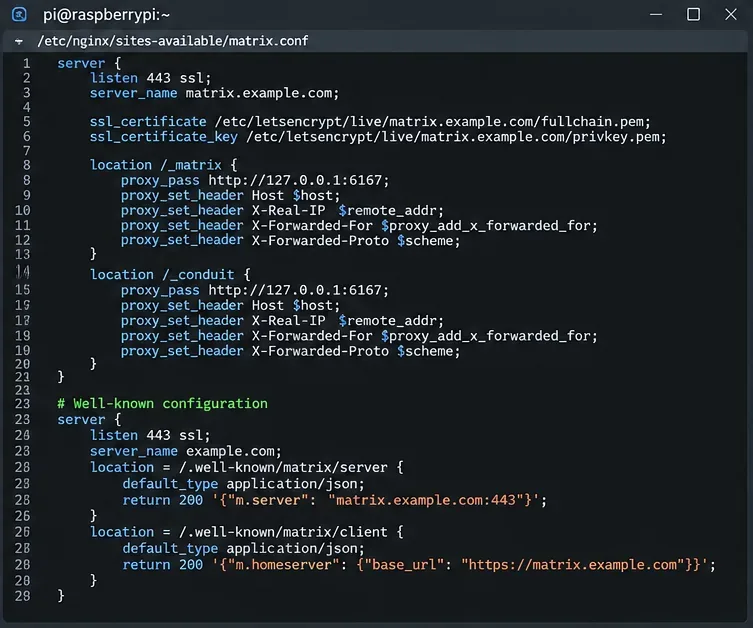Click the /.well-known/matrix/server location line

(247, 468)
